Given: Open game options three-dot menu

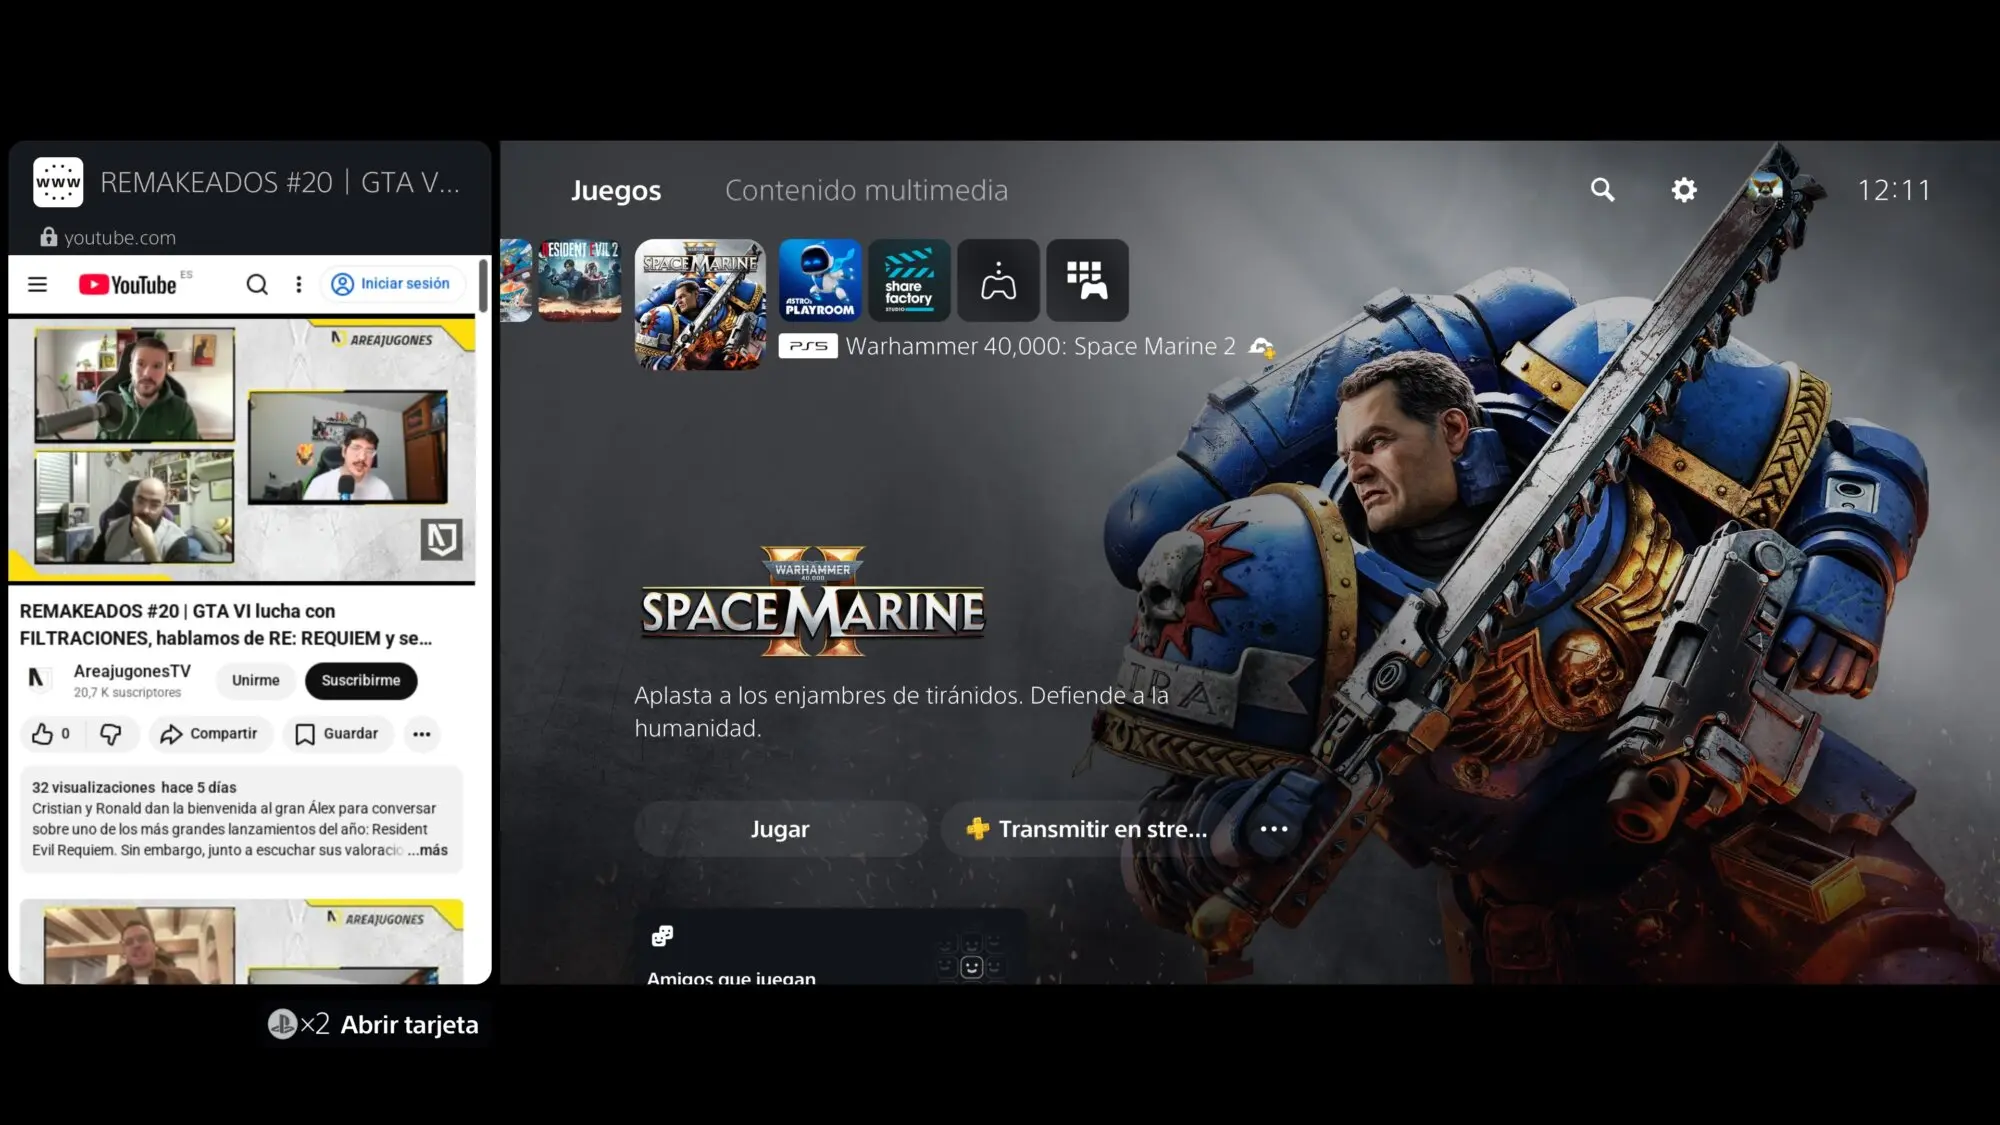Looking at the screenshot, I should click(x=1273, y=829).
